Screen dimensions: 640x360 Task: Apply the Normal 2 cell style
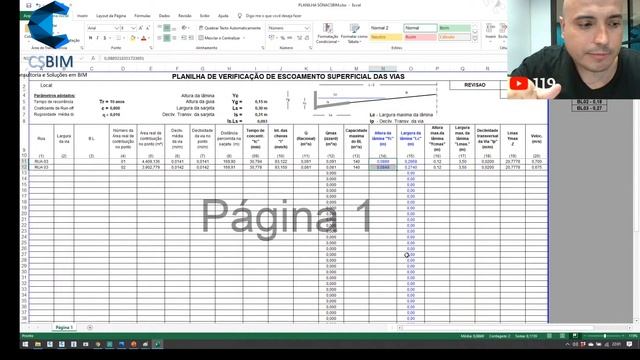pyautogui.click(x=386, y=28)
